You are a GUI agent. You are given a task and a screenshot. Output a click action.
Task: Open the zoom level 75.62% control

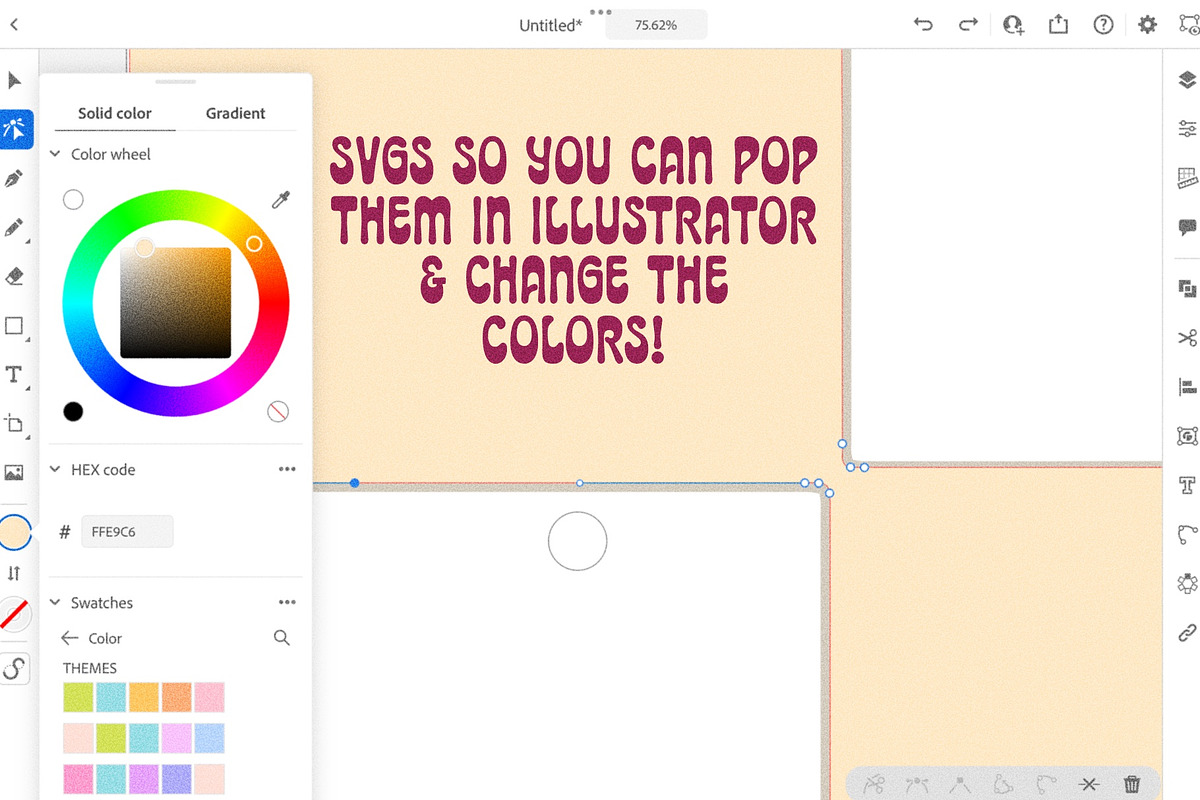(x=656, y=25)
